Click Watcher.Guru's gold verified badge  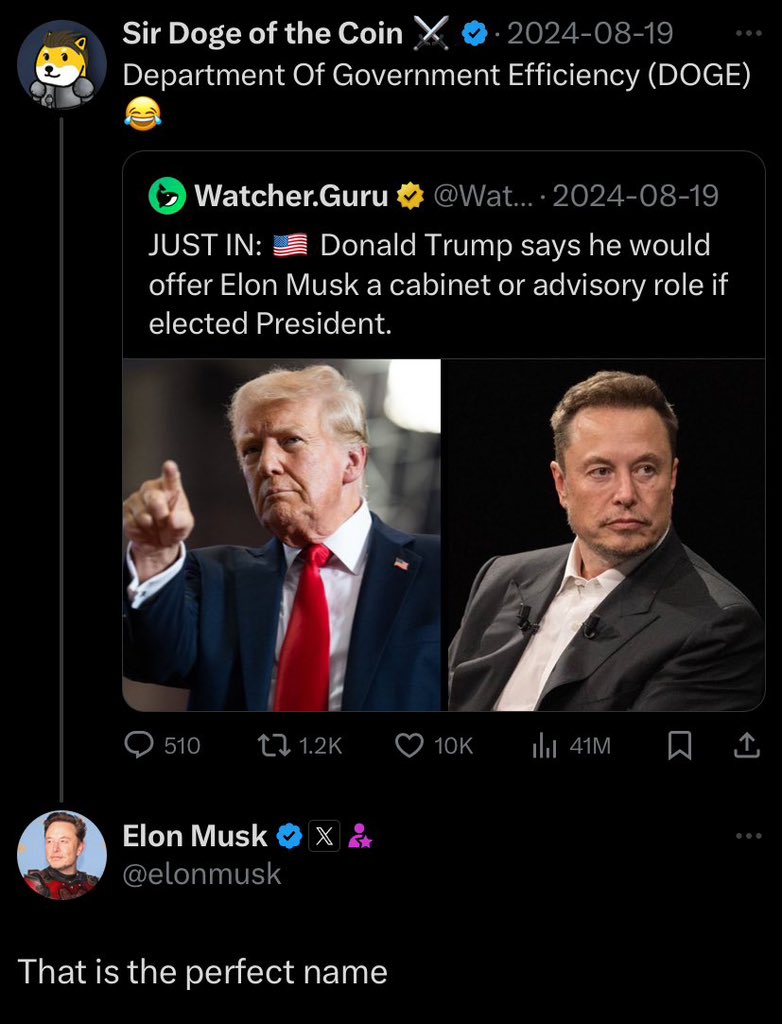click(409, 196)
